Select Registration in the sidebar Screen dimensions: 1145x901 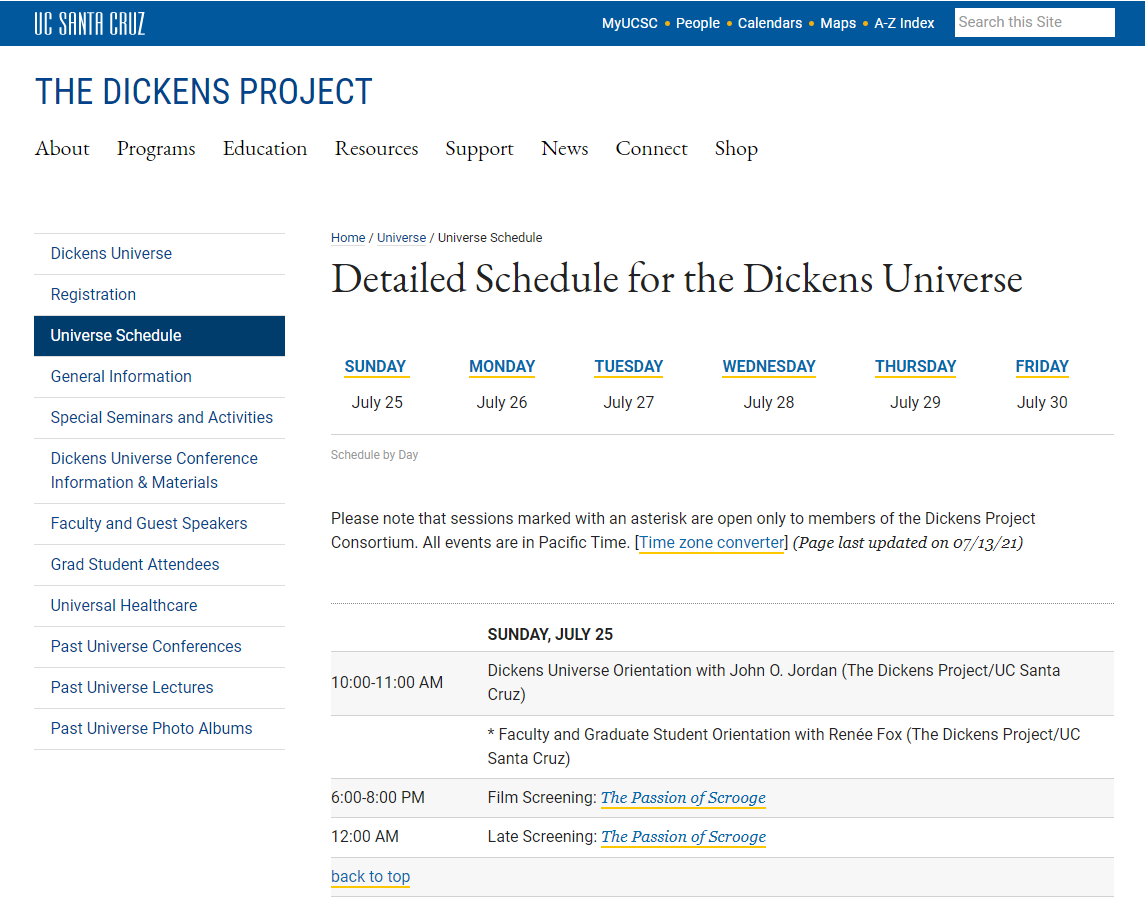93,295
